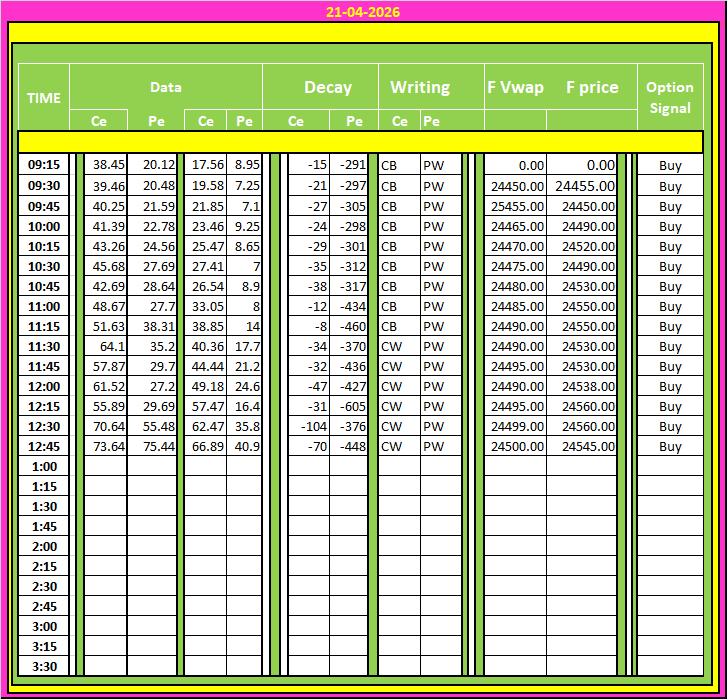This screenshot has height=699, width=727.
Task: Click the CB cell in 09:15 row
Action: pyautogui.click(x=399, y=165)
